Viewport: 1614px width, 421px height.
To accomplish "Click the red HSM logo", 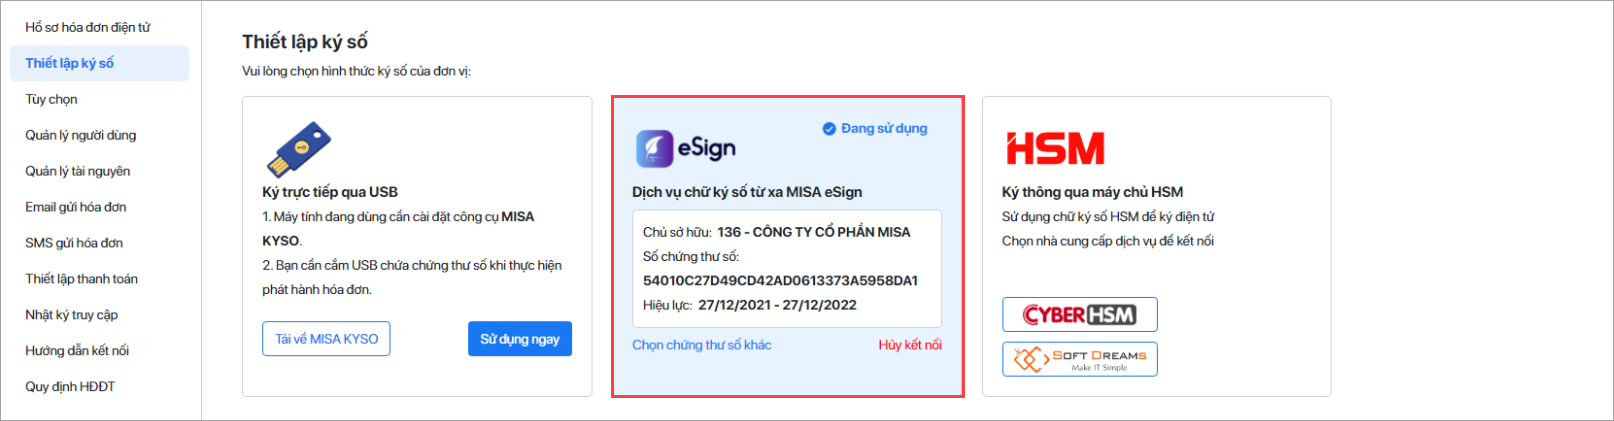I will click(1055, 149).
